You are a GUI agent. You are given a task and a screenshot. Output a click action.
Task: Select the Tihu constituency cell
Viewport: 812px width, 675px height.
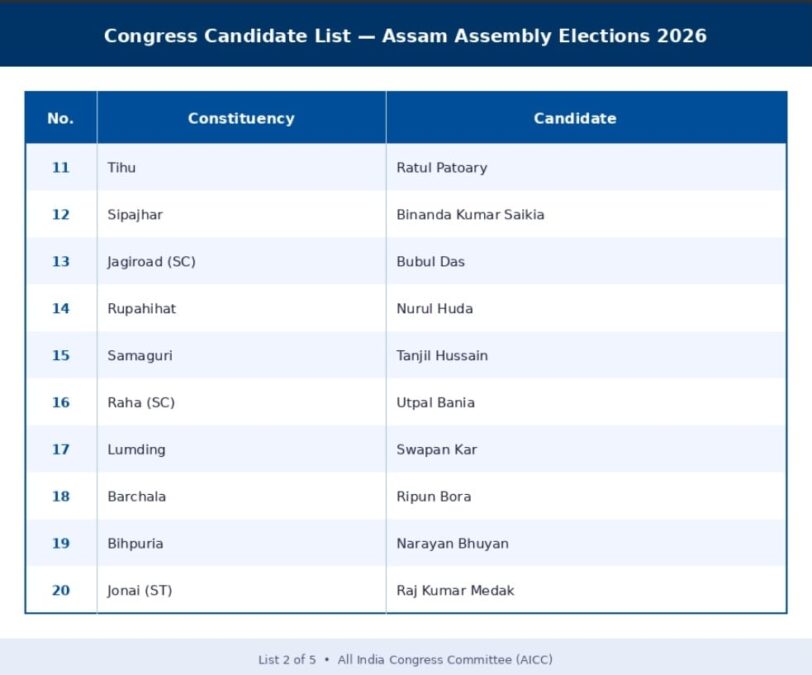122,168
